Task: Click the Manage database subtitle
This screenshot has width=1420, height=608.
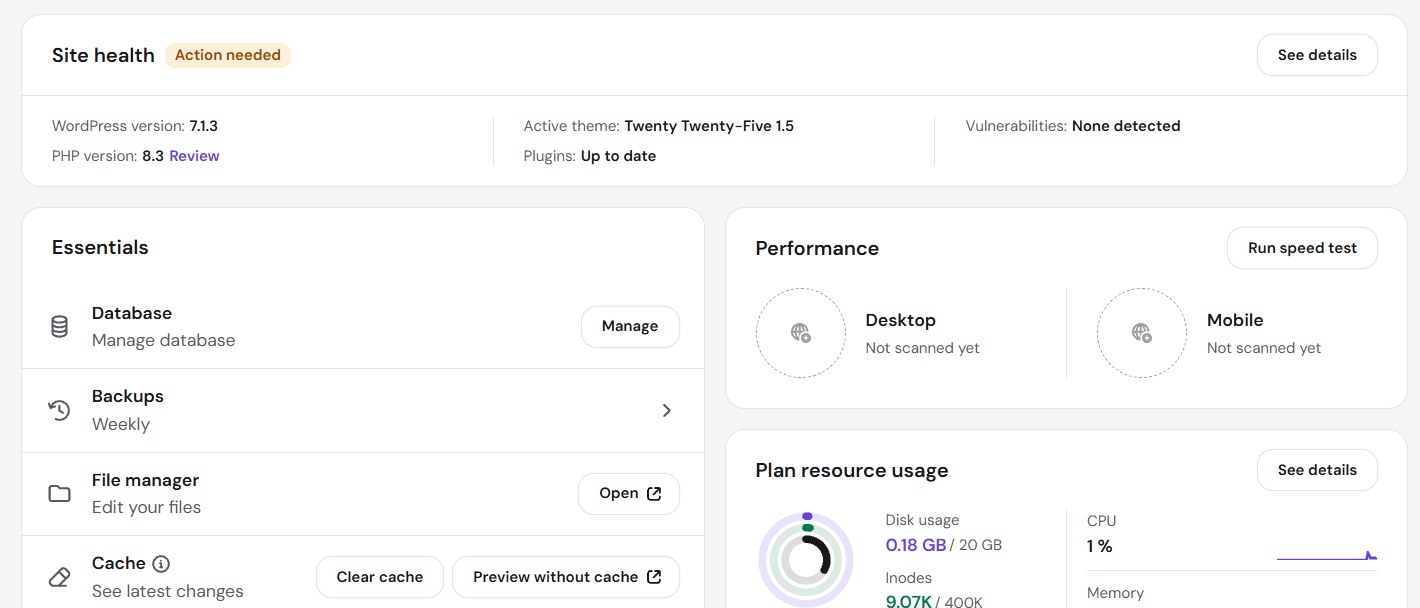Action: [x=164, y=340]
